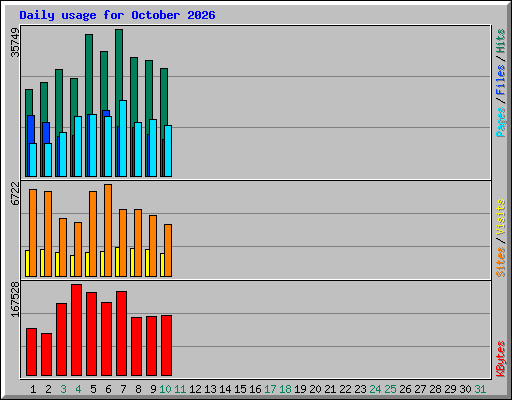Click the cyan Pages legend label
The width and height of the screenshot is (512, 400).
[x=500, y=122]
